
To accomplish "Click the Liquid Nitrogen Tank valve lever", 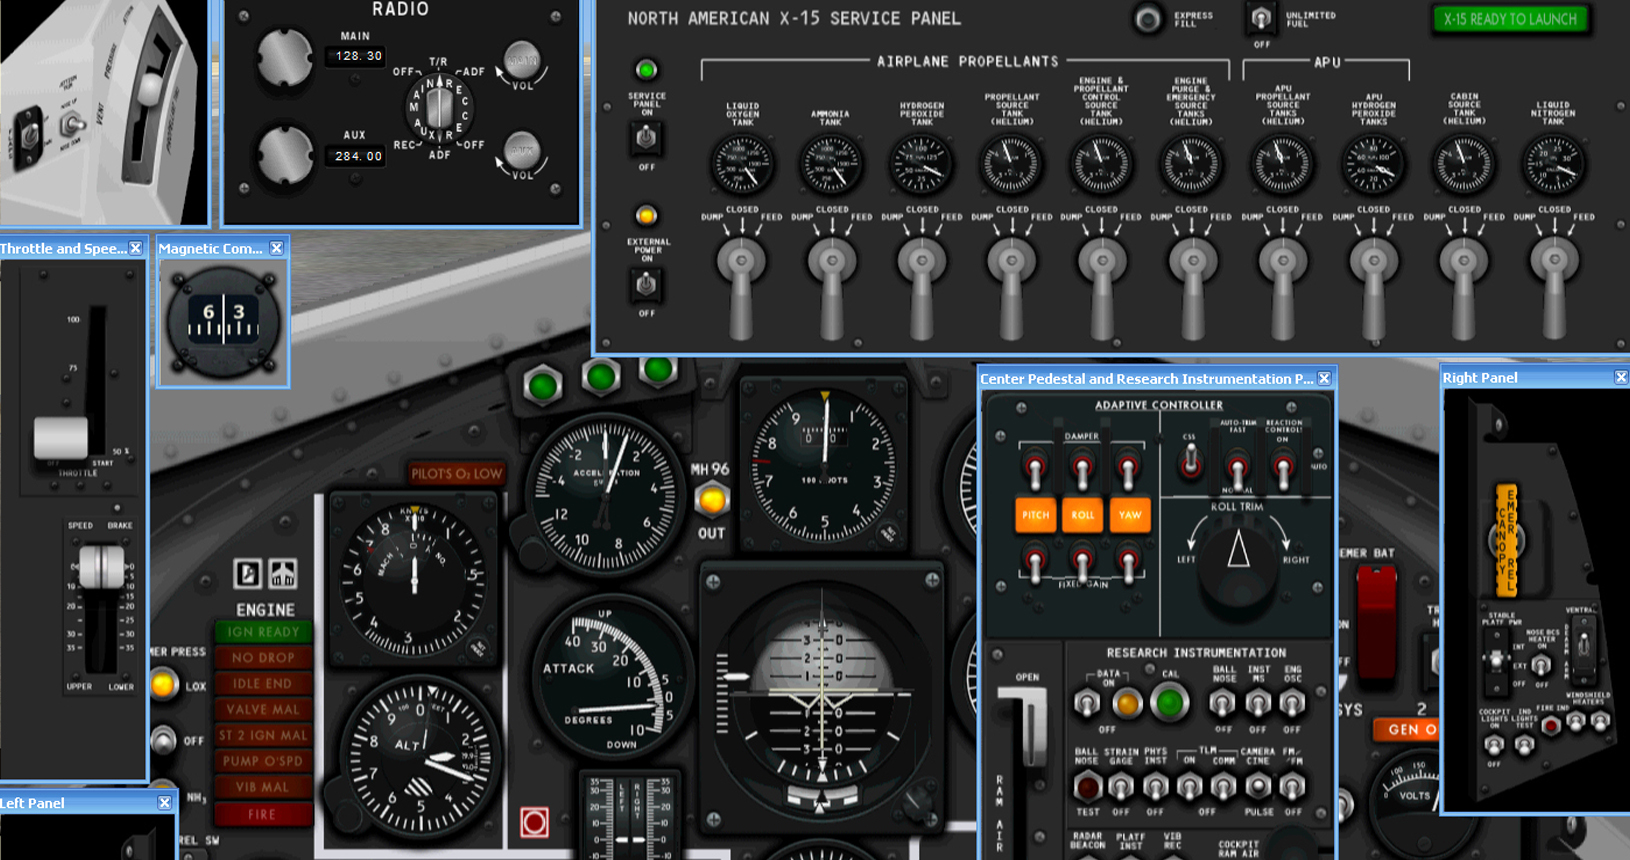I will pos(1553,290).
